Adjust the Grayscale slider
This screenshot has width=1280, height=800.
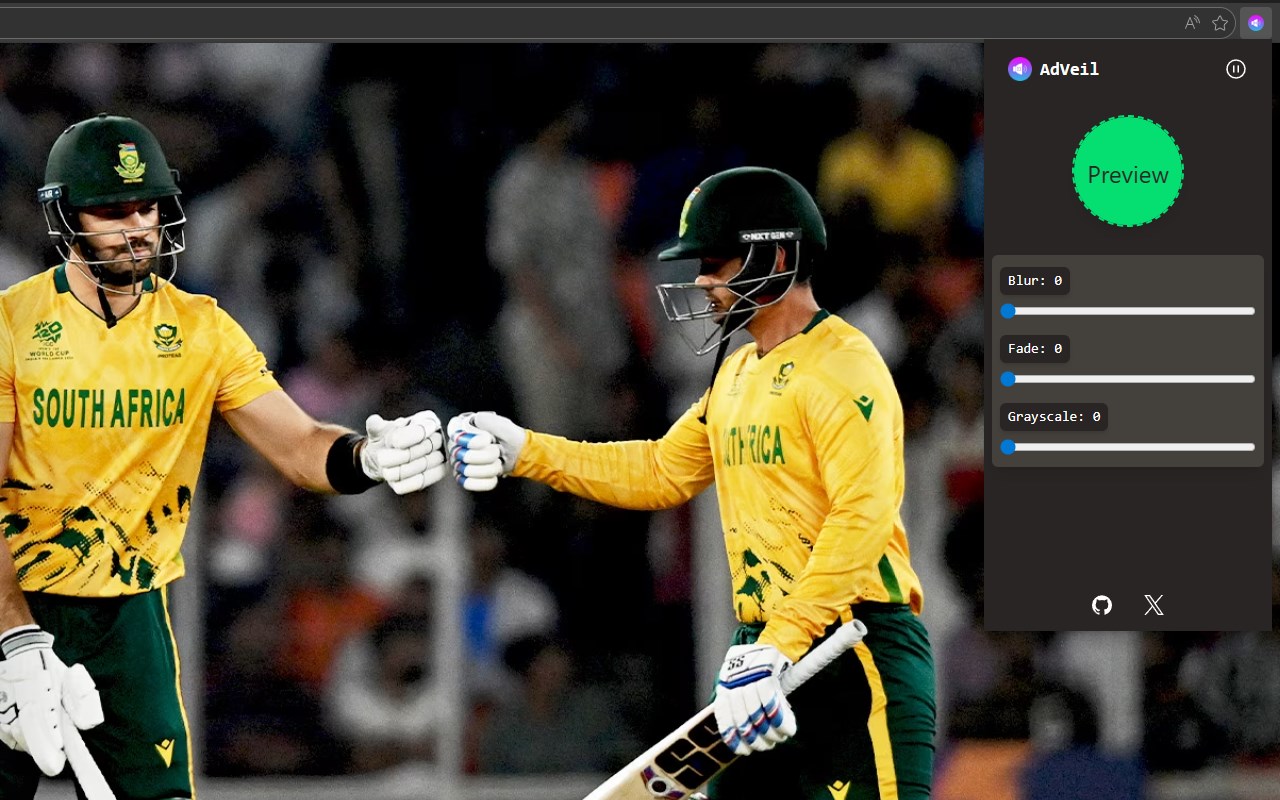(x=1128, y=447)
